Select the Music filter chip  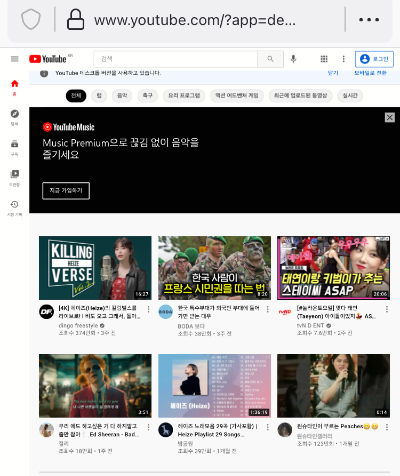(122, 96)
